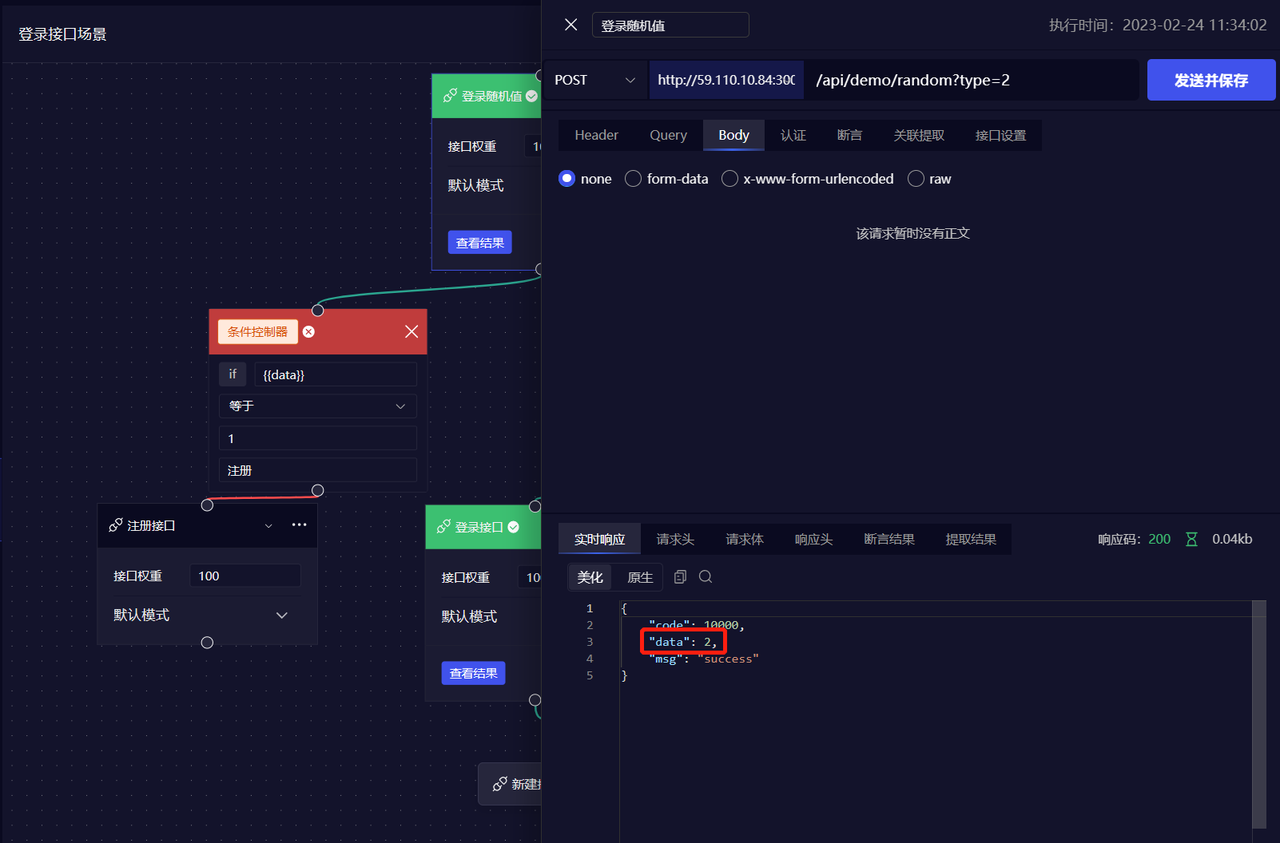Close the 登录随机值 detail panel

pos(571,25)
